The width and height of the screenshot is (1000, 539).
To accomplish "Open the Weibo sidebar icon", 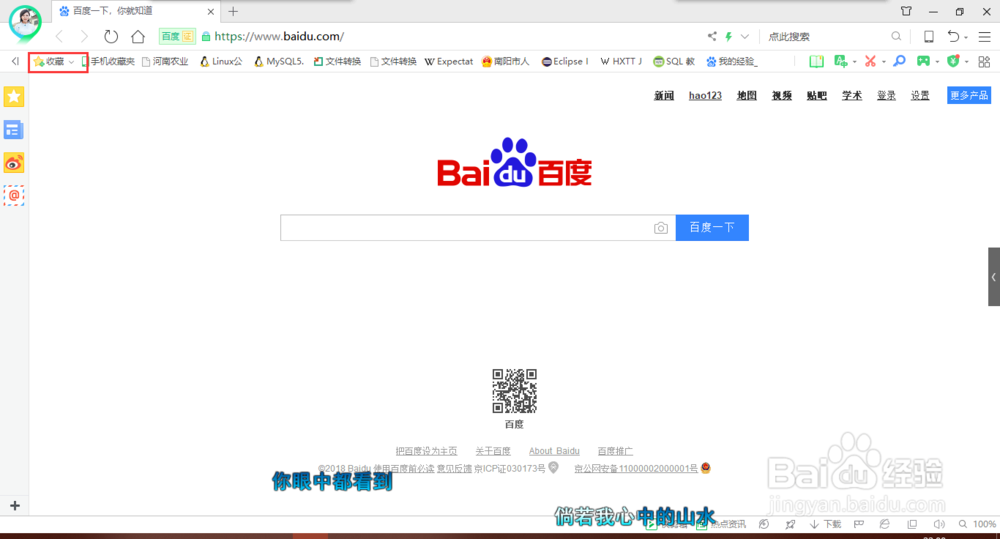I will pos(13,163).
